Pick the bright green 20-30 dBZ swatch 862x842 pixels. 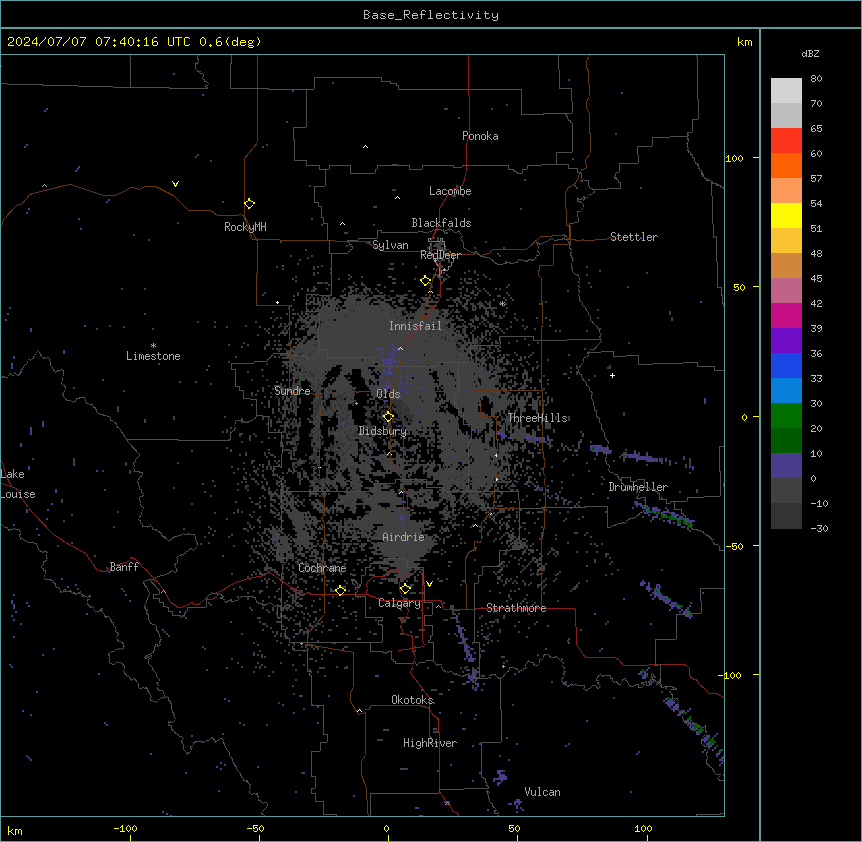(x=786, y=416)
